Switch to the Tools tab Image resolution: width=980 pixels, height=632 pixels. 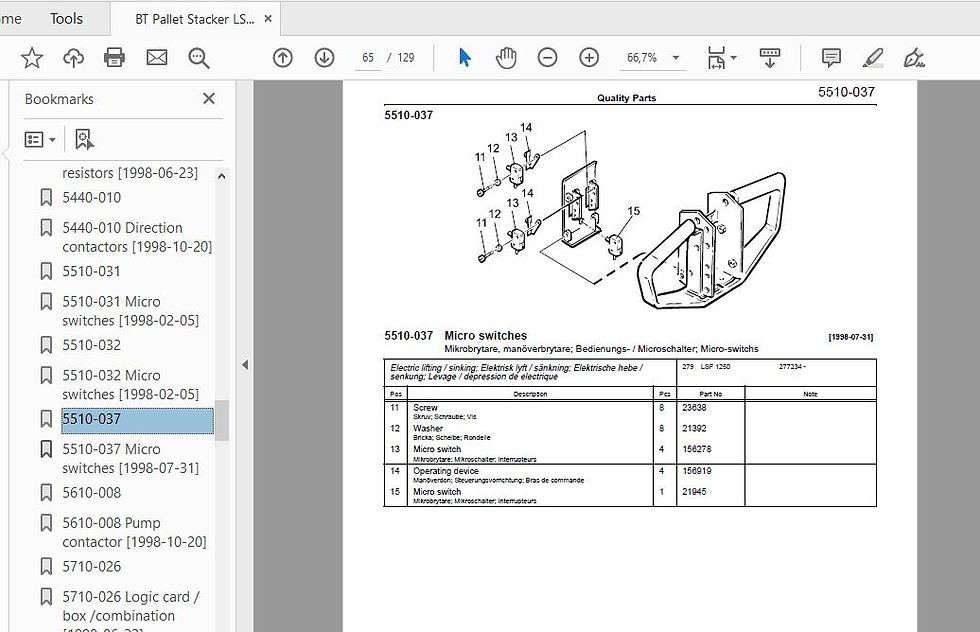pos(66,19)
